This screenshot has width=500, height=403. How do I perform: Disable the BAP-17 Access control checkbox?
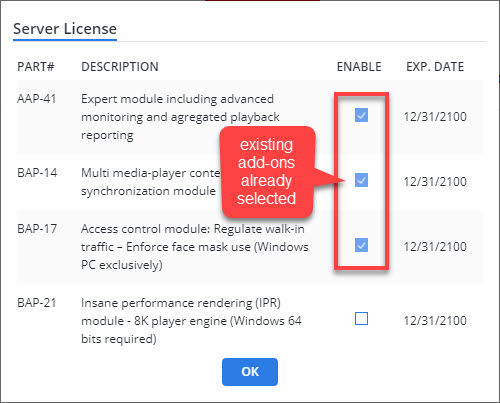361,245
